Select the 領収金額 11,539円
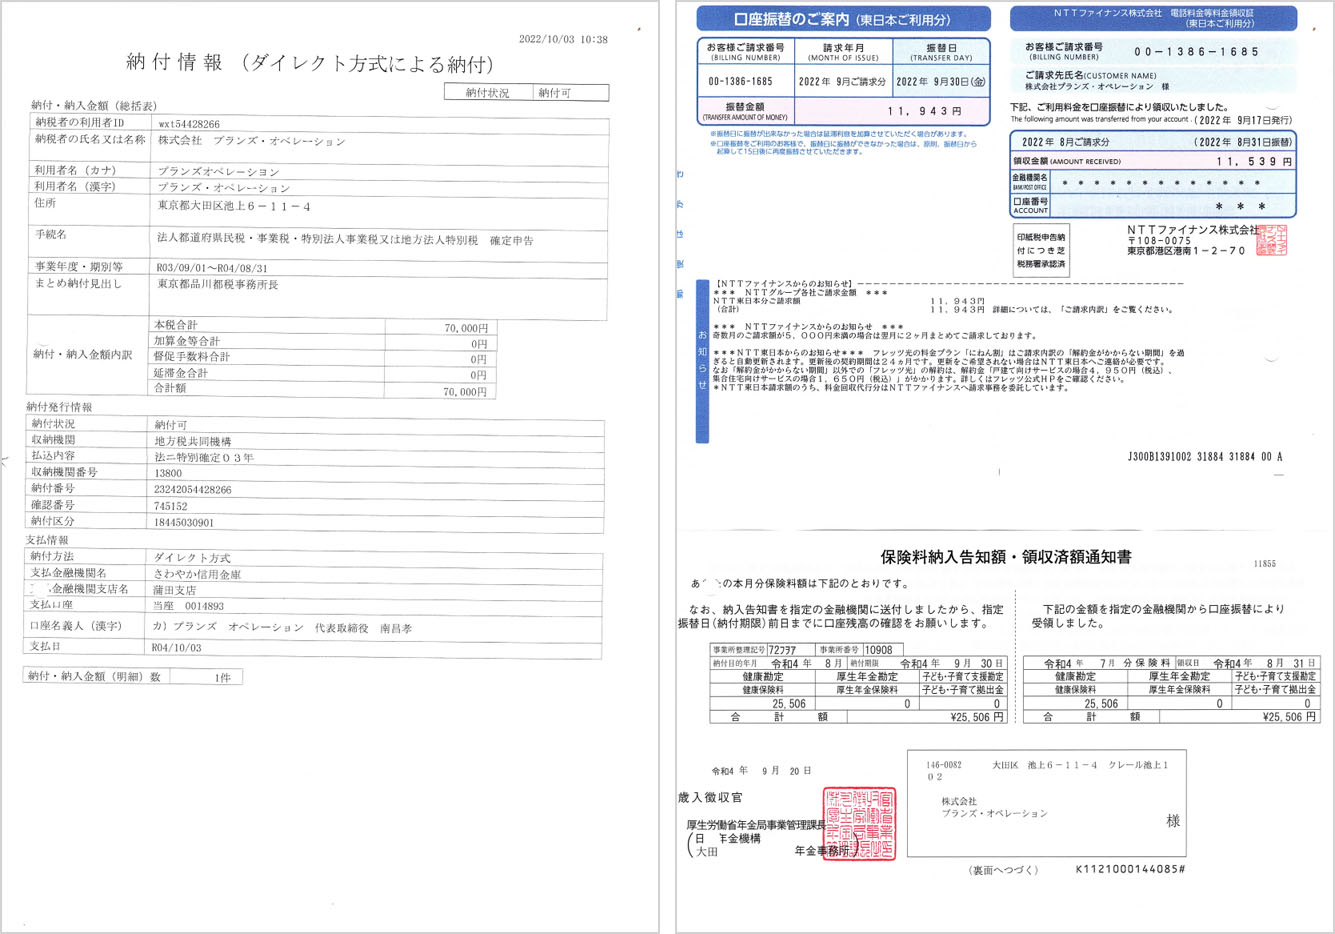This screenshot has height=934, width=1335. [x=1254, y=161]
